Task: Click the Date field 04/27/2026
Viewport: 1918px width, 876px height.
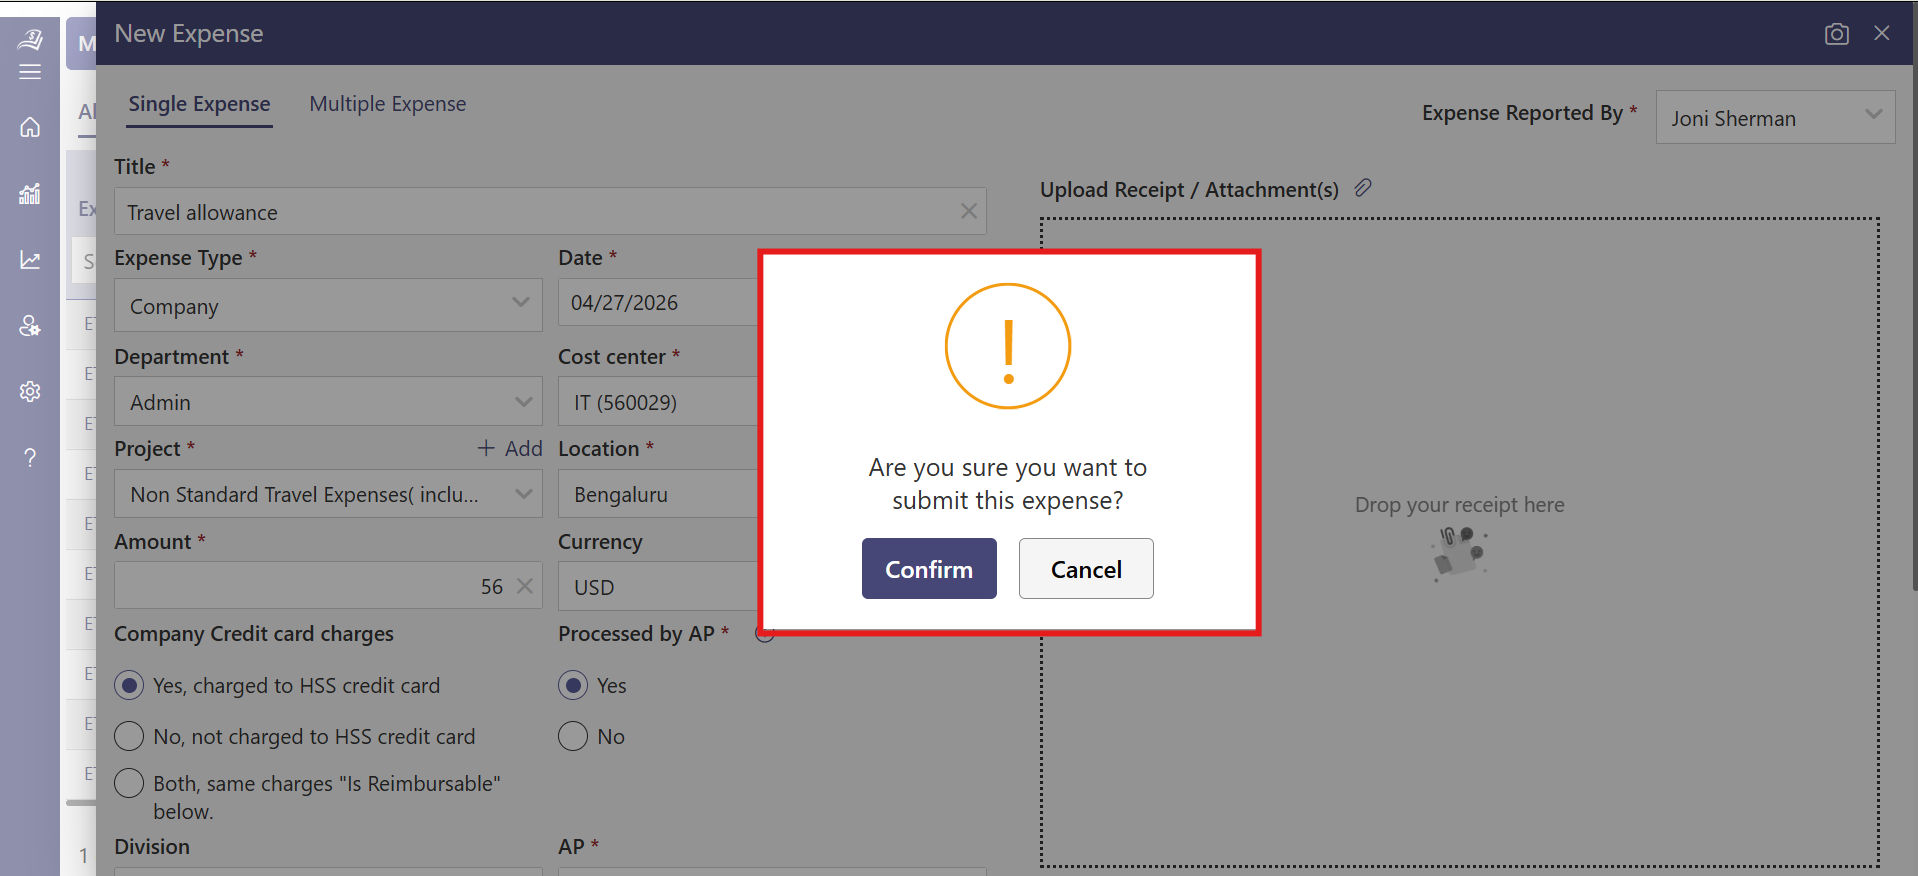Action: pos(658,302)
